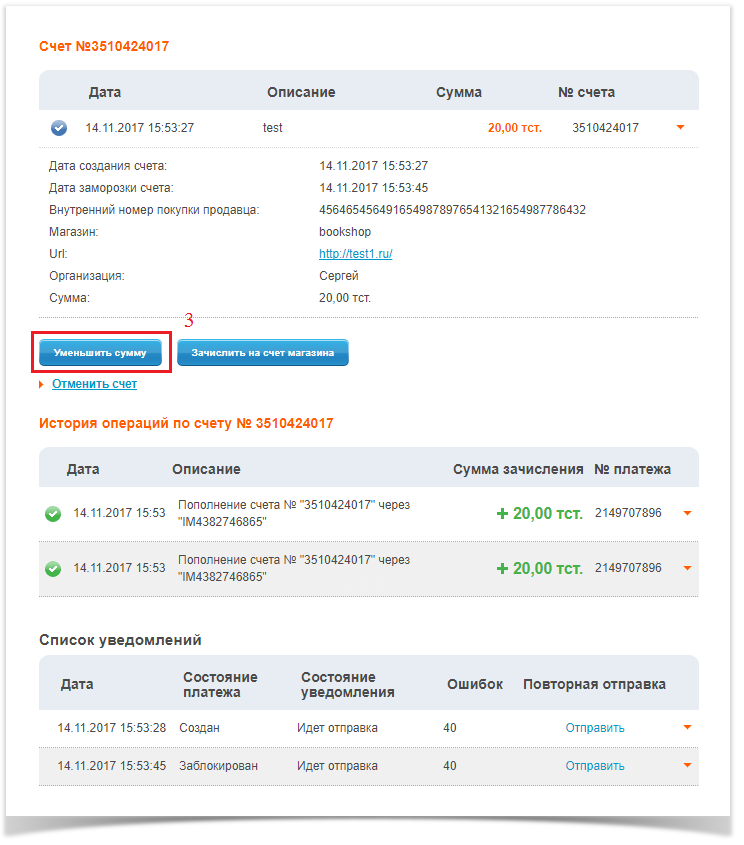744x845 pixels.
Task: Collapse invoice 3510424017 details with orange arrow
Action: (681, 128)
